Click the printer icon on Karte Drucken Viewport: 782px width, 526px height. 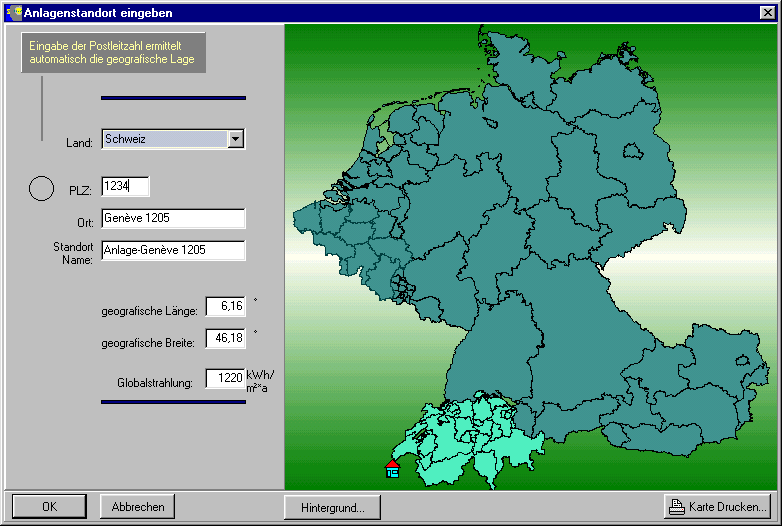677,507
